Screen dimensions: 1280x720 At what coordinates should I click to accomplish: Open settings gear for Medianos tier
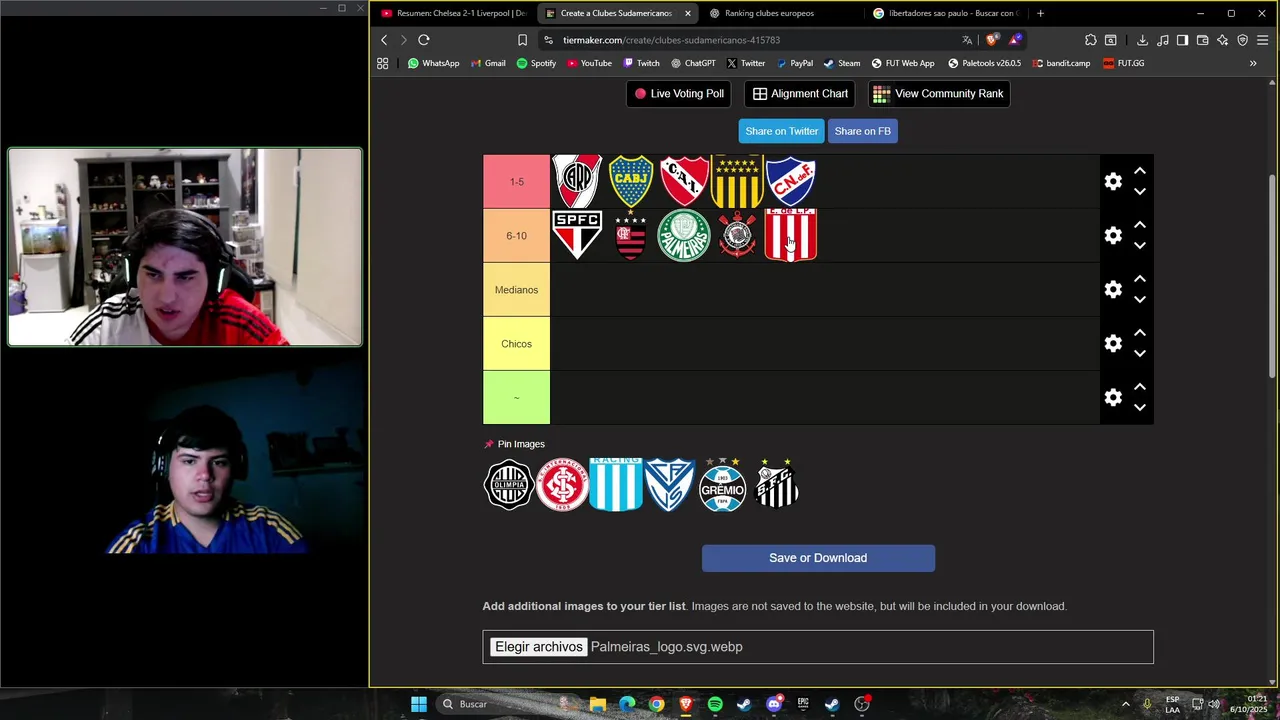pyautogui.click(x=1113, y=289)
